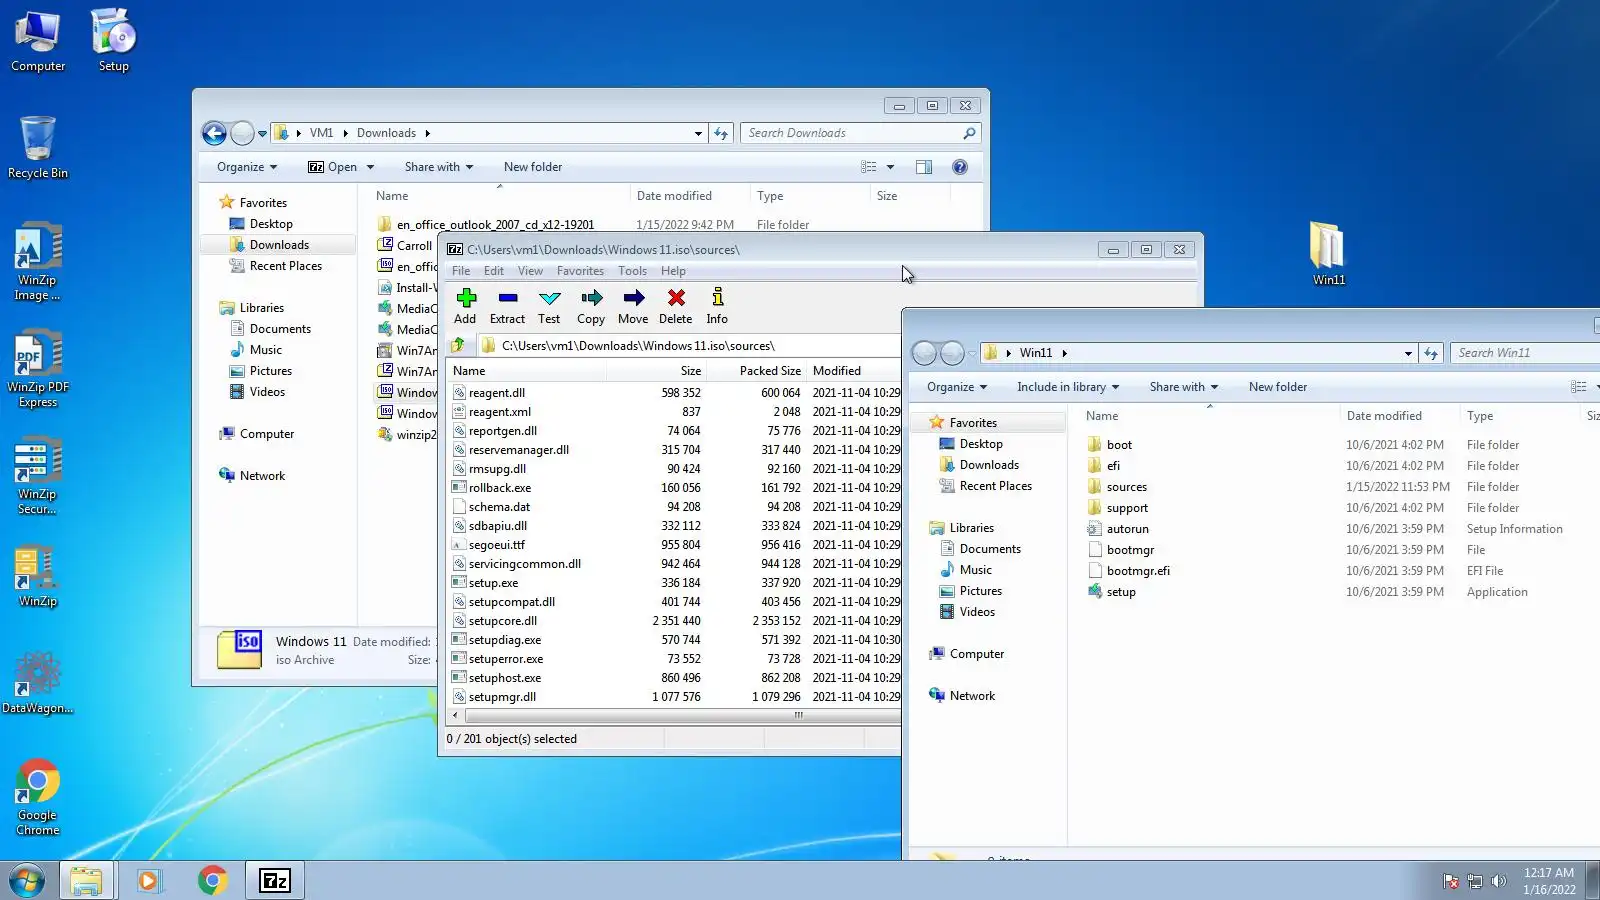
Task: Expand the Open dropdown arrow in Downloads window
Action: pos(370,167)
